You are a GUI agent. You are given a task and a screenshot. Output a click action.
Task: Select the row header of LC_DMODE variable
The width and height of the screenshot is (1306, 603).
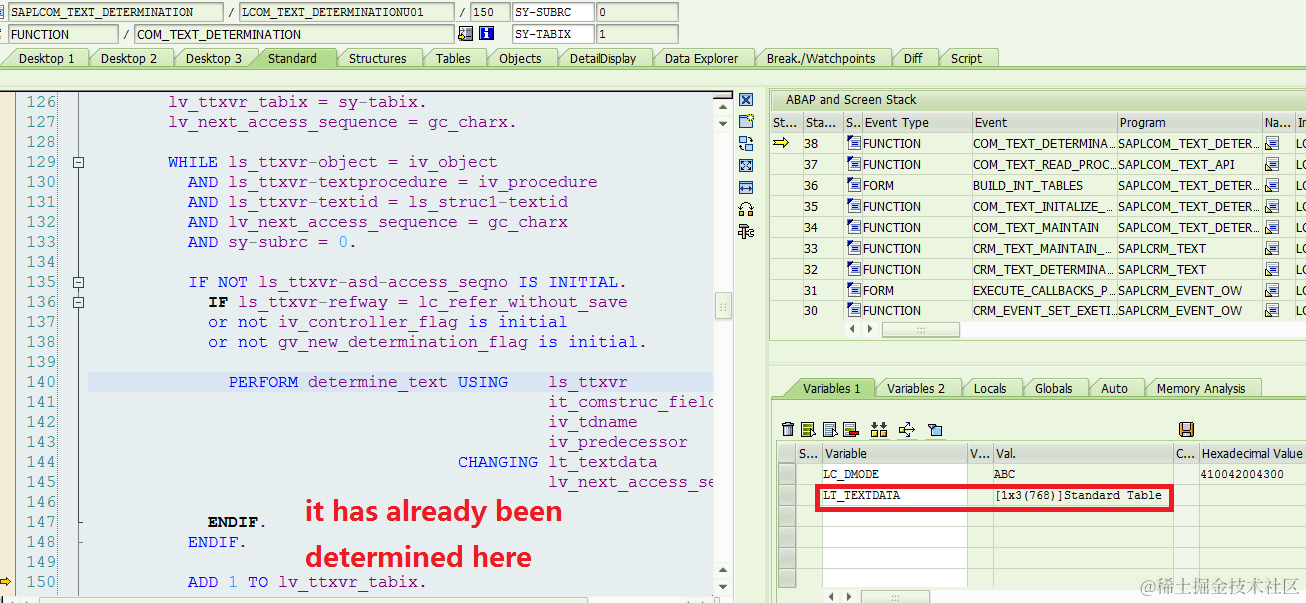(787, 474)
